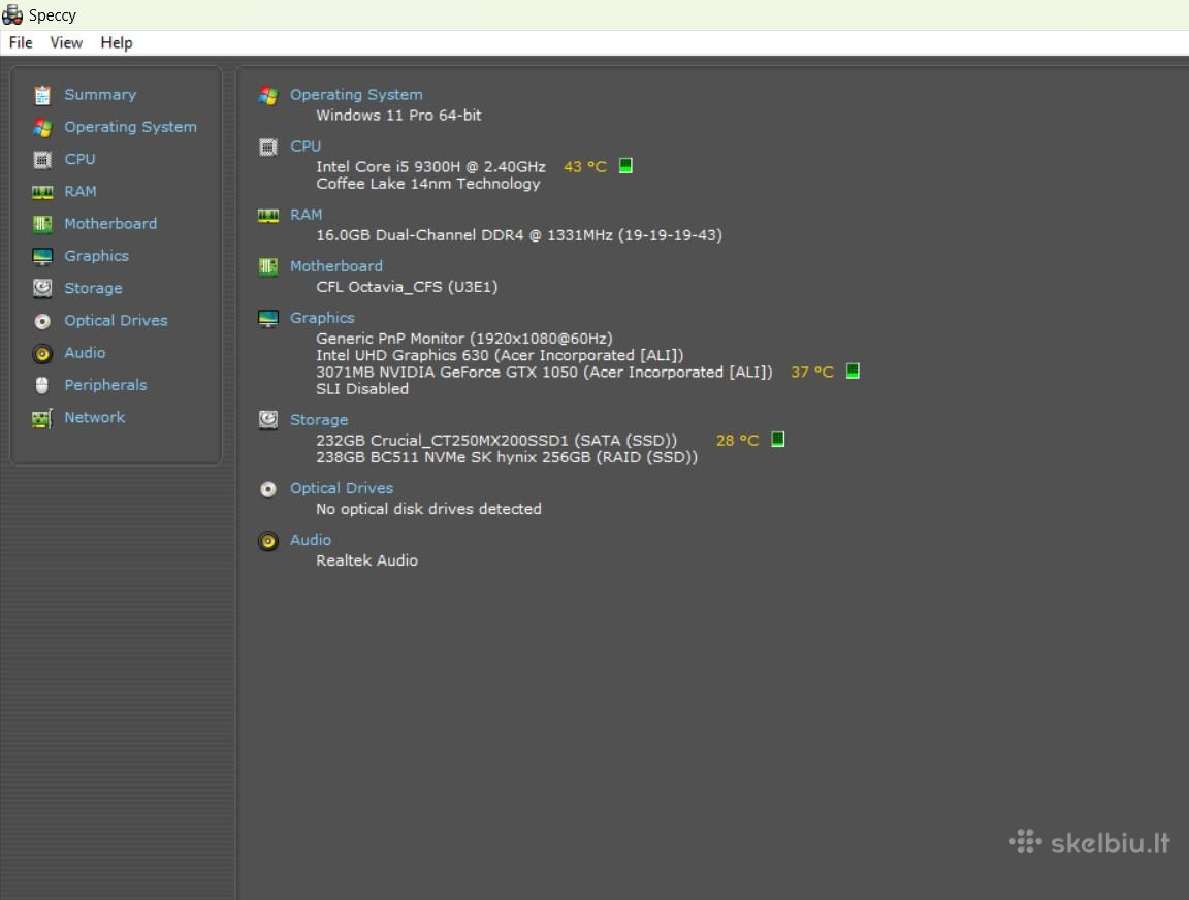The width and height of the screenshot is (1189, 900).
Task: Click the SLI Disabled text
Action: pyautogui.click(x=362, y=388)
